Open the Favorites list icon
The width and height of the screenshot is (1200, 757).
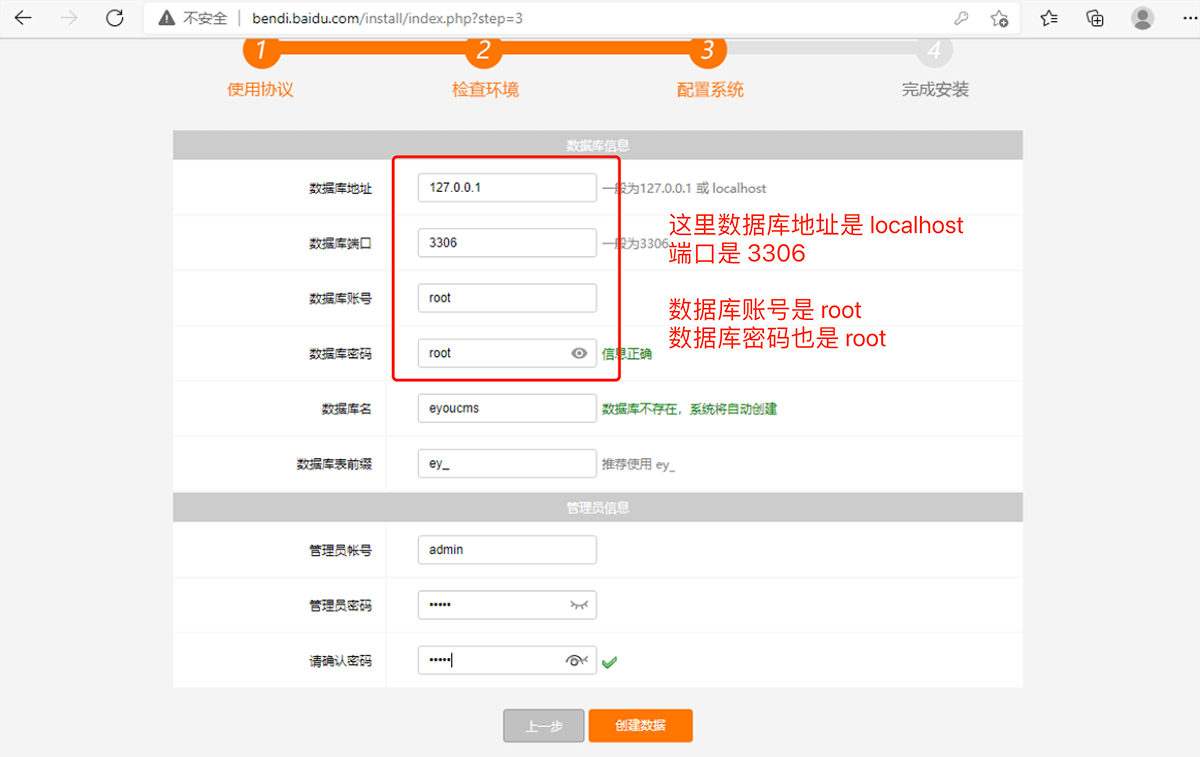(1049, 18)
